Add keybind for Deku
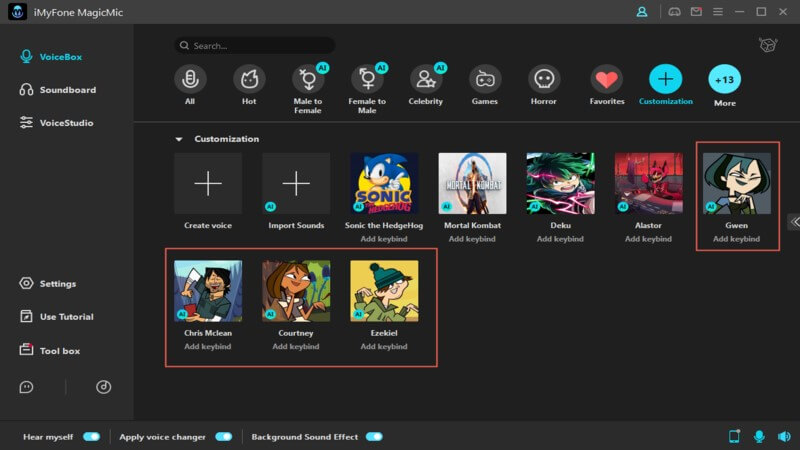Screen dimensions: 800x450 tap(560, 239)
